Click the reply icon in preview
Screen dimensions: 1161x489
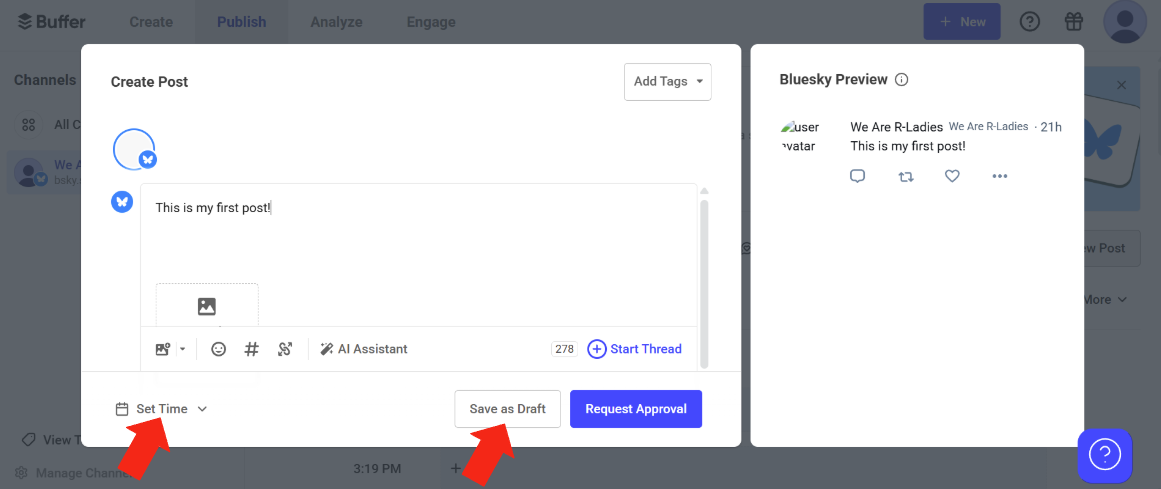(857, 176)
